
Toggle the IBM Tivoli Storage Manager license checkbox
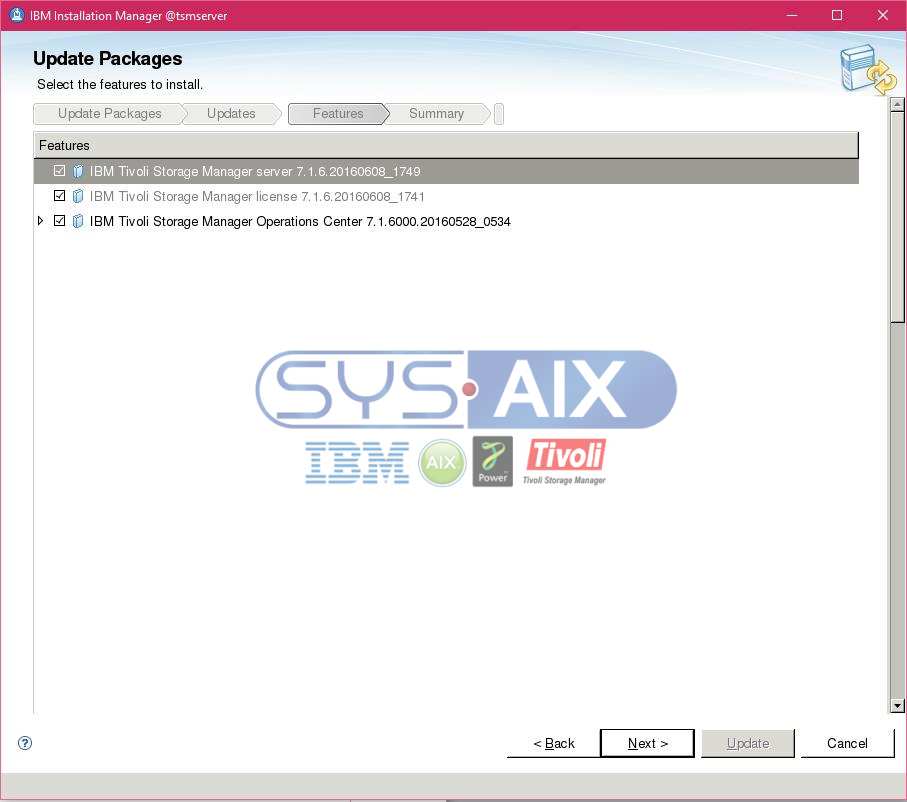click(60, 196)
